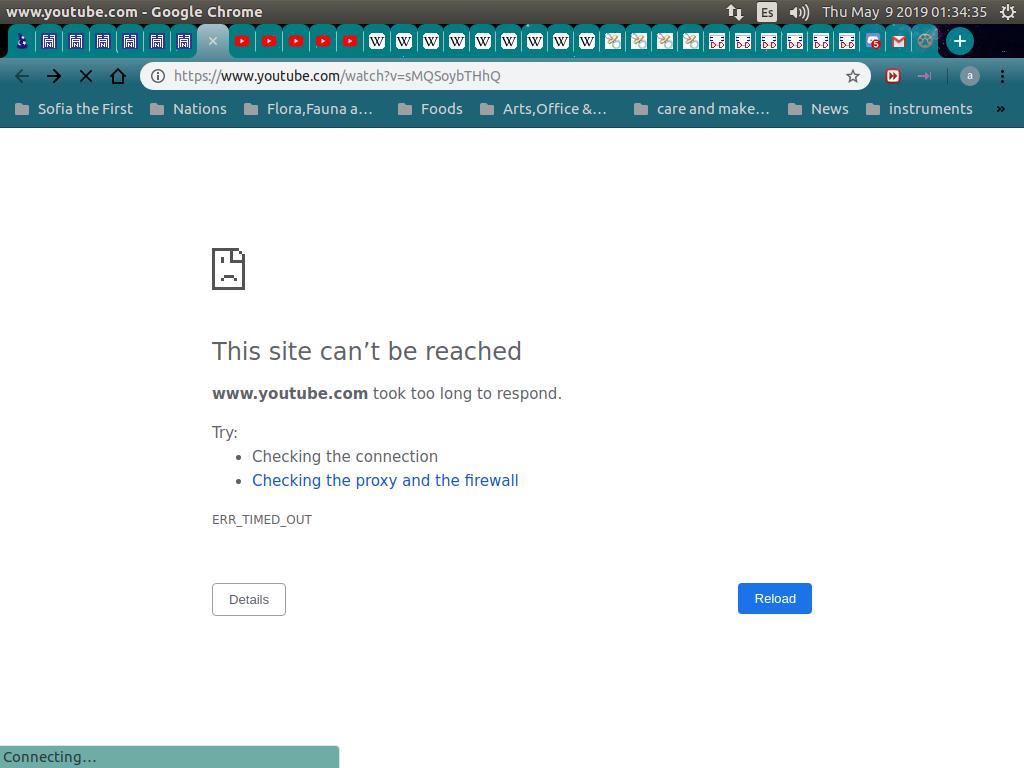Switch to the first Wikipedia tab
Image resolution: width=1024 pixels, height=768 pixels.
[377, 41]
